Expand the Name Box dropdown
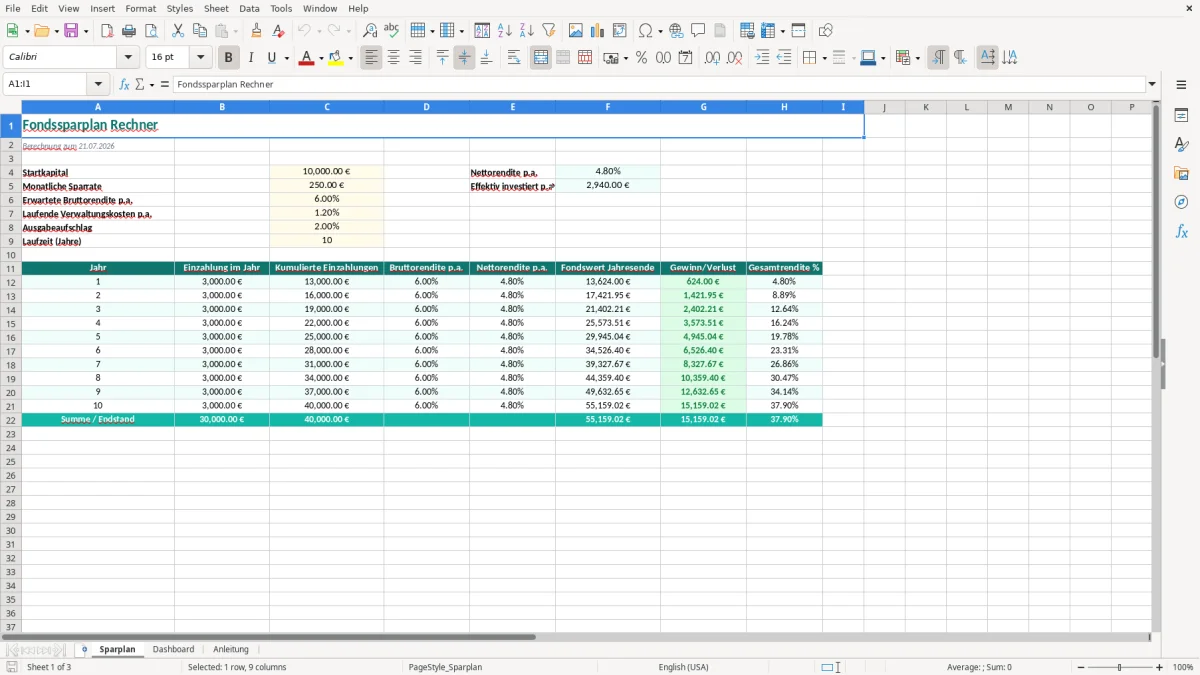Screen dimensions: 1200x675 tap(98, 85)
